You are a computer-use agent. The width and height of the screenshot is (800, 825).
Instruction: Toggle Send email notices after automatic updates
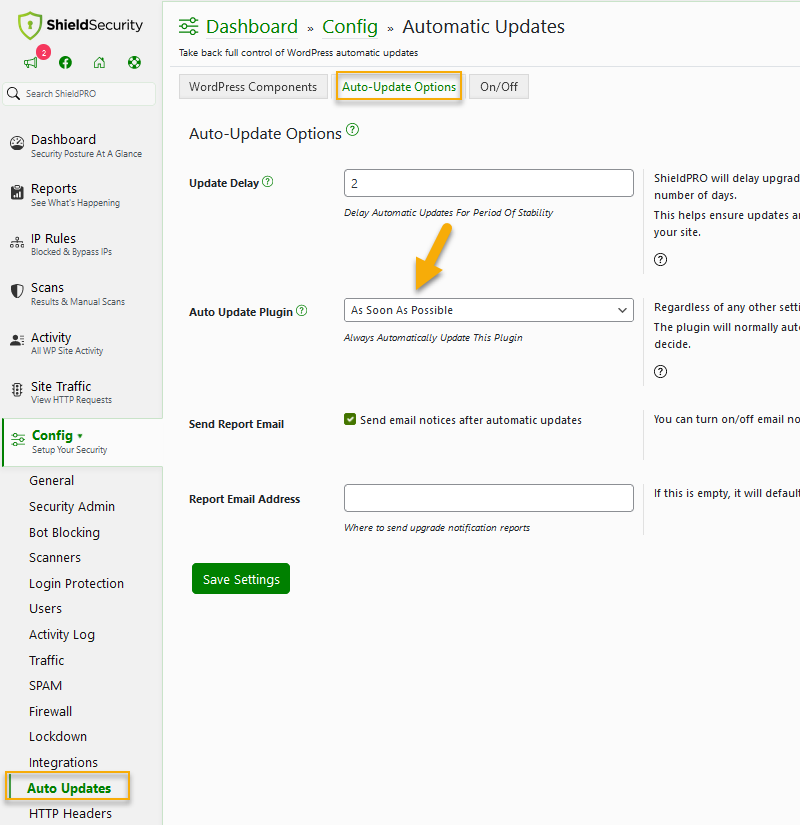pos(350,419)
